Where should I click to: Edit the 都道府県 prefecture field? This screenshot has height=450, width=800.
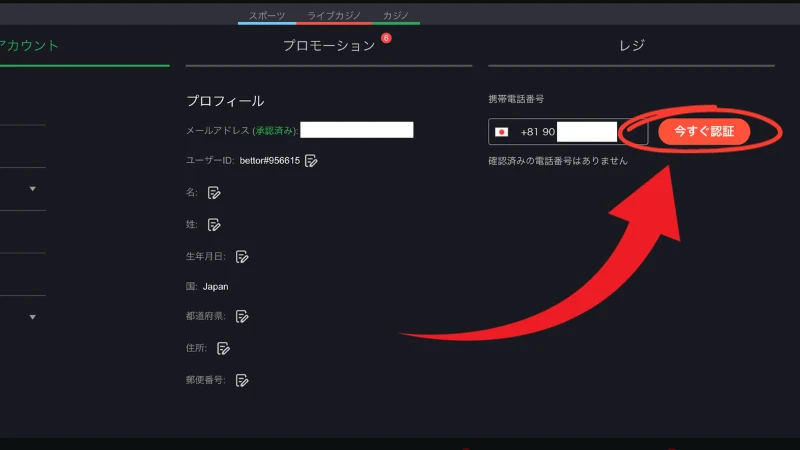[242, 316]
